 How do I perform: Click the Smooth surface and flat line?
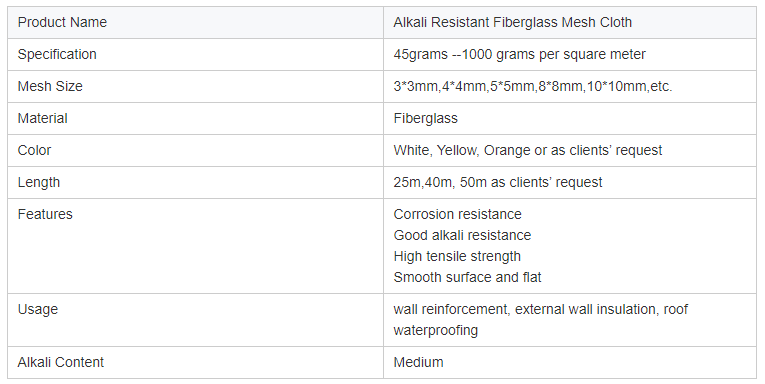tap(467, 277)
